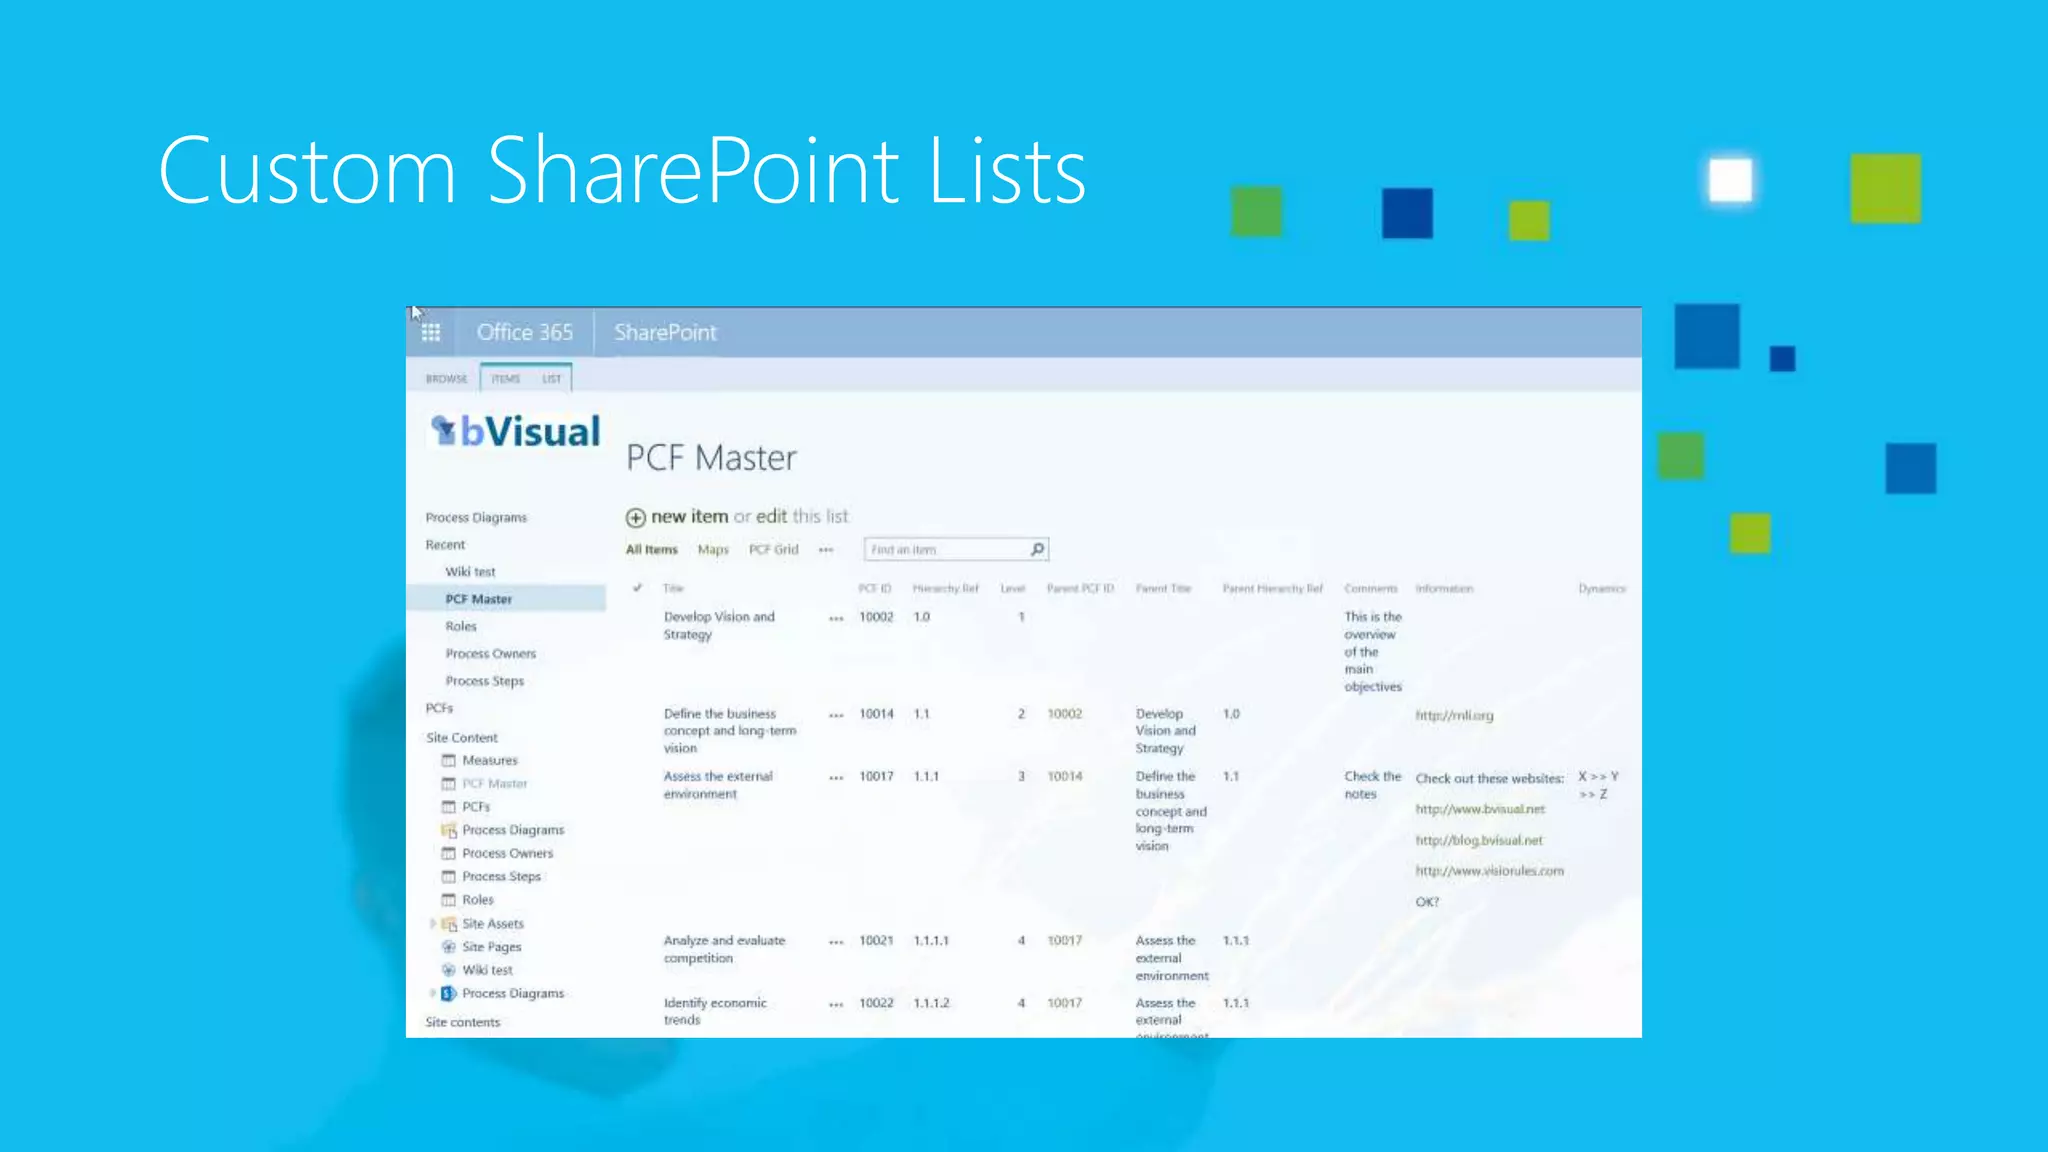Image resolution: width=2048 pixels, height=1152 pixels.
Task: Open Process Steps under Recent
Action: click(485, 681)
